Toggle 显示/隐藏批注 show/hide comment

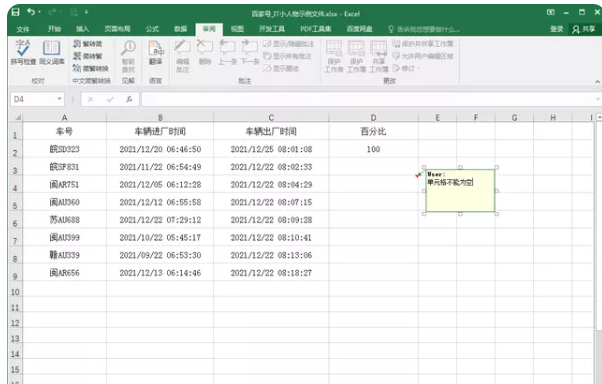pyautogui.click(x=288, y=44)
